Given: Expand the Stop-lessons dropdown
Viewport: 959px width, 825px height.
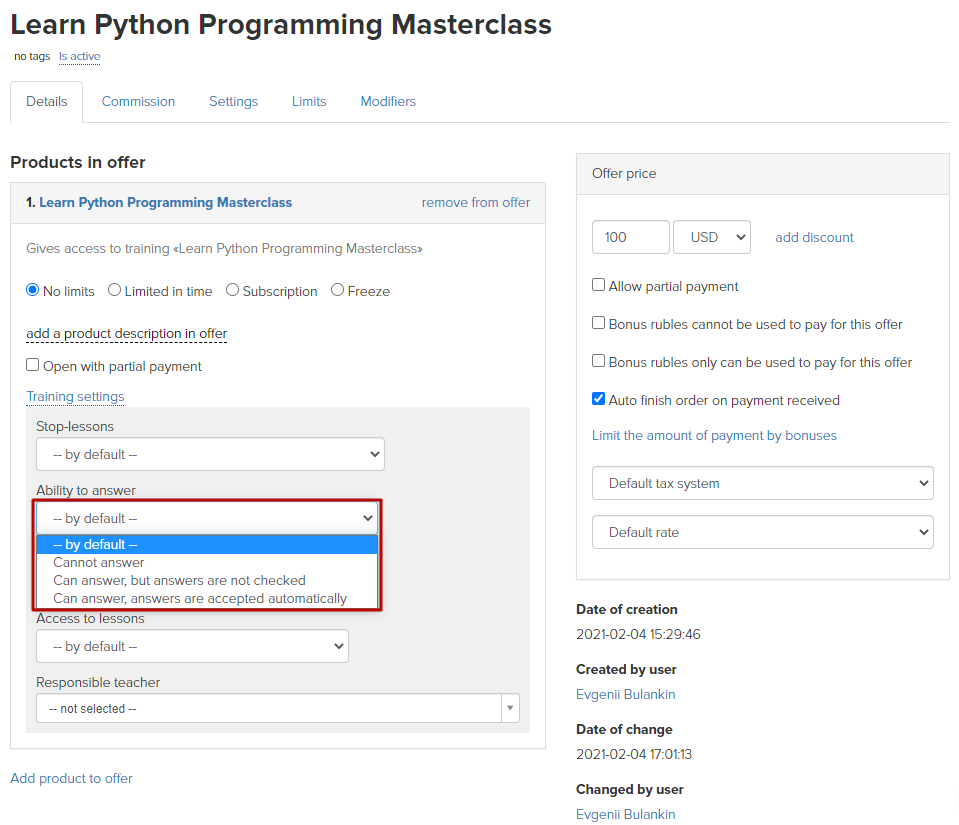Looking at the screenshot, I should (x=210, y=454).
